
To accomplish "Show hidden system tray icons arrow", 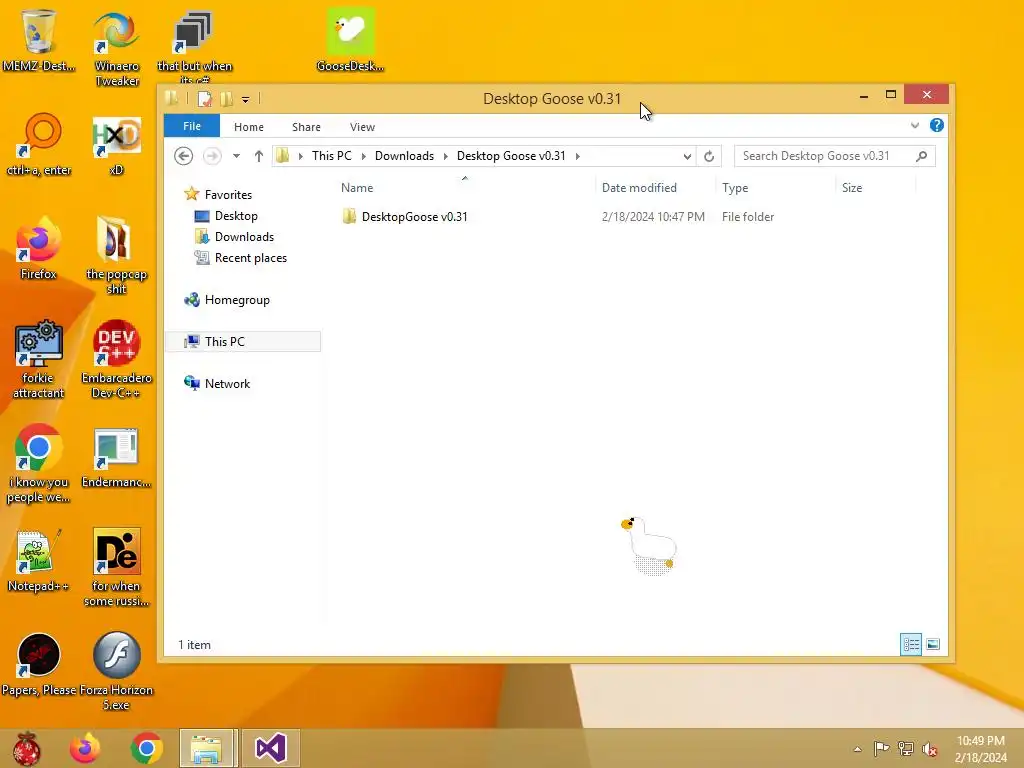I will pos(857,749).
